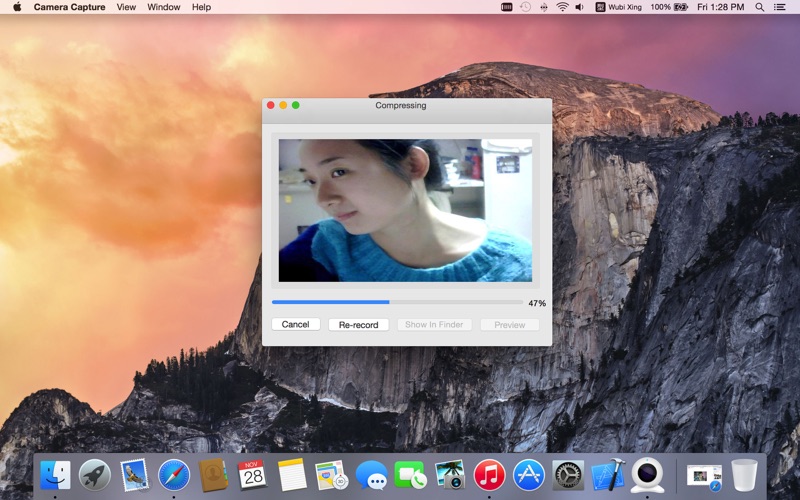Open iTunes from the Dock

click(489, 475)
